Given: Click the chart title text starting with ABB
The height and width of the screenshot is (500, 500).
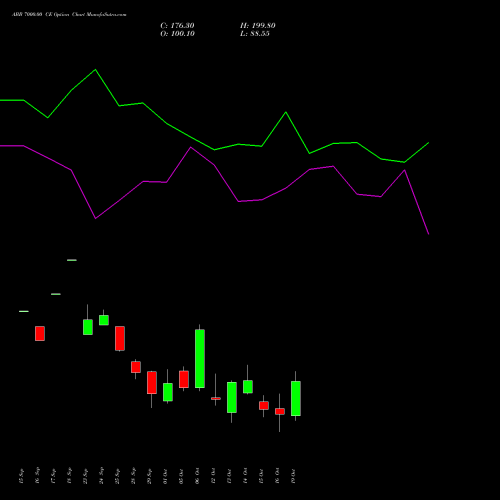Looking at the screenshot, I should coord(69,15).
